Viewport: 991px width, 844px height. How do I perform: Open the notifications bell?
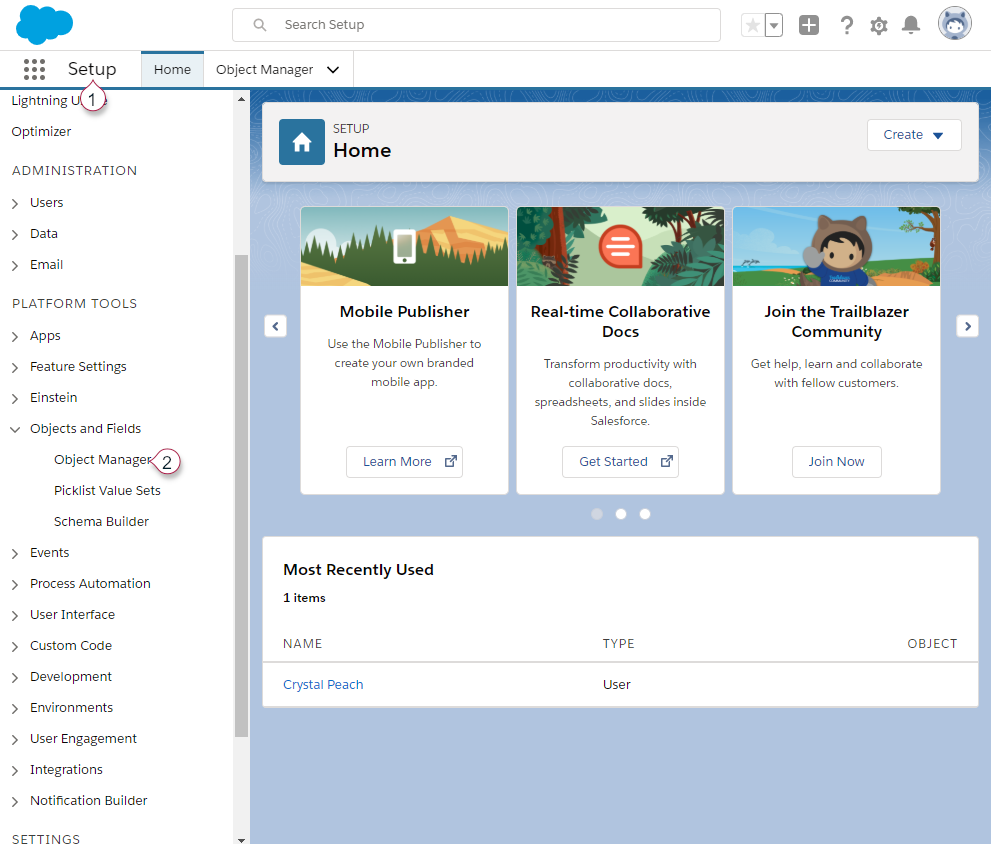point(911,25)
